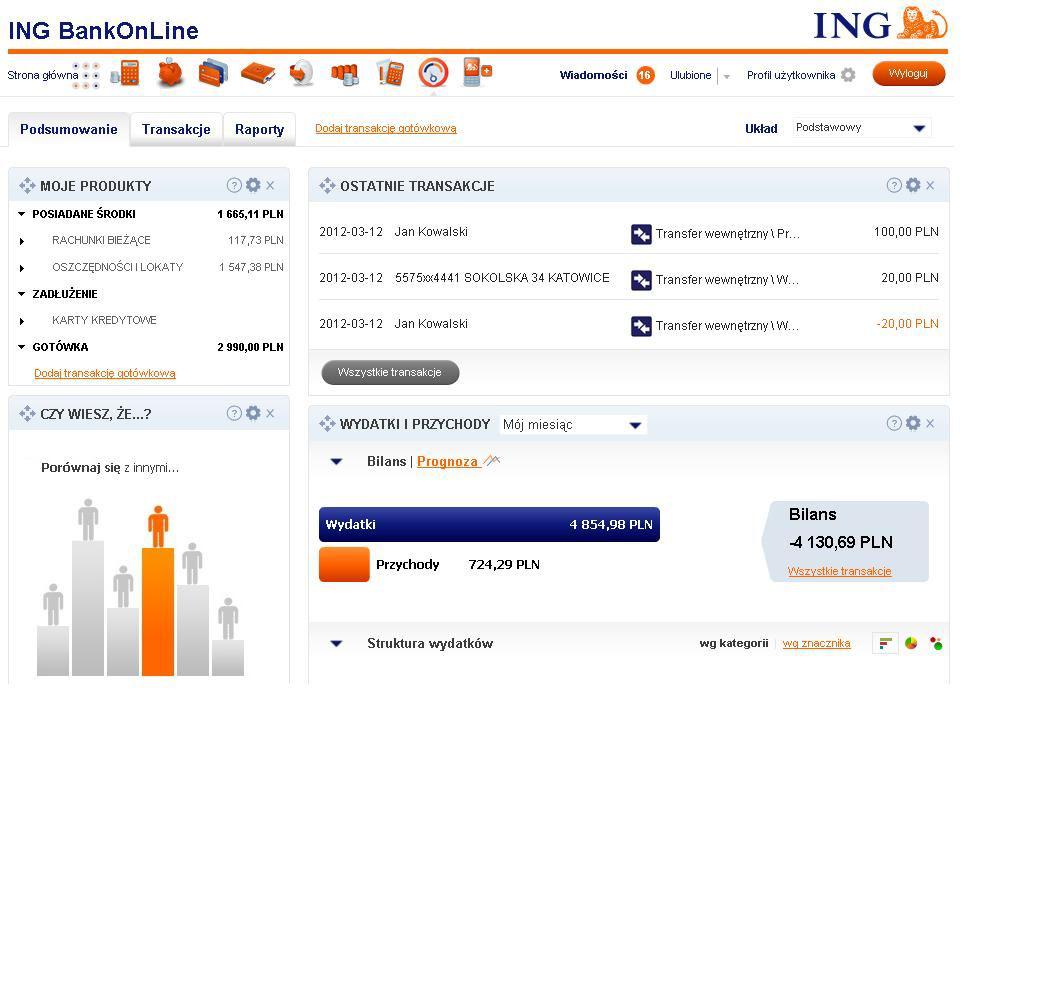Open the 16 unread messages badge
The width and height of the screenshot is (1063, 995).
(645, 75)
